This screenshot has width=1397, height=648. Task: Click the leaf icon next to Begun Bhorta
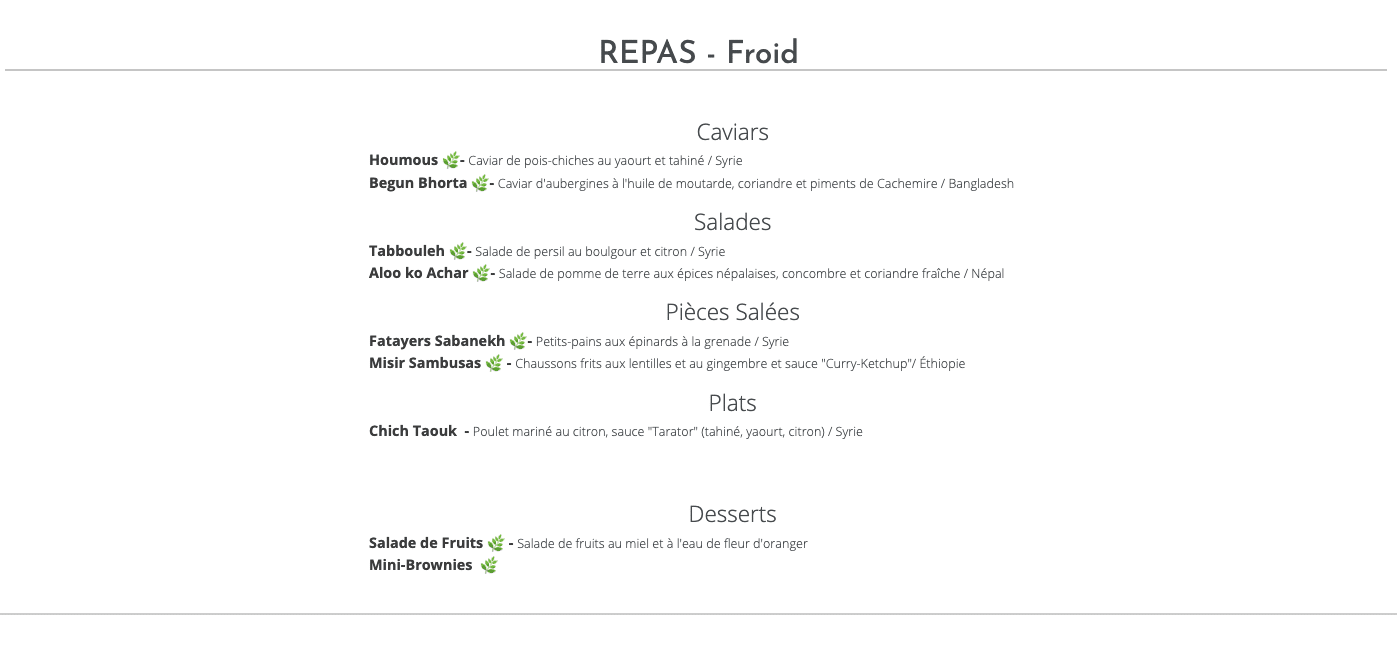(x=480, y=183)
